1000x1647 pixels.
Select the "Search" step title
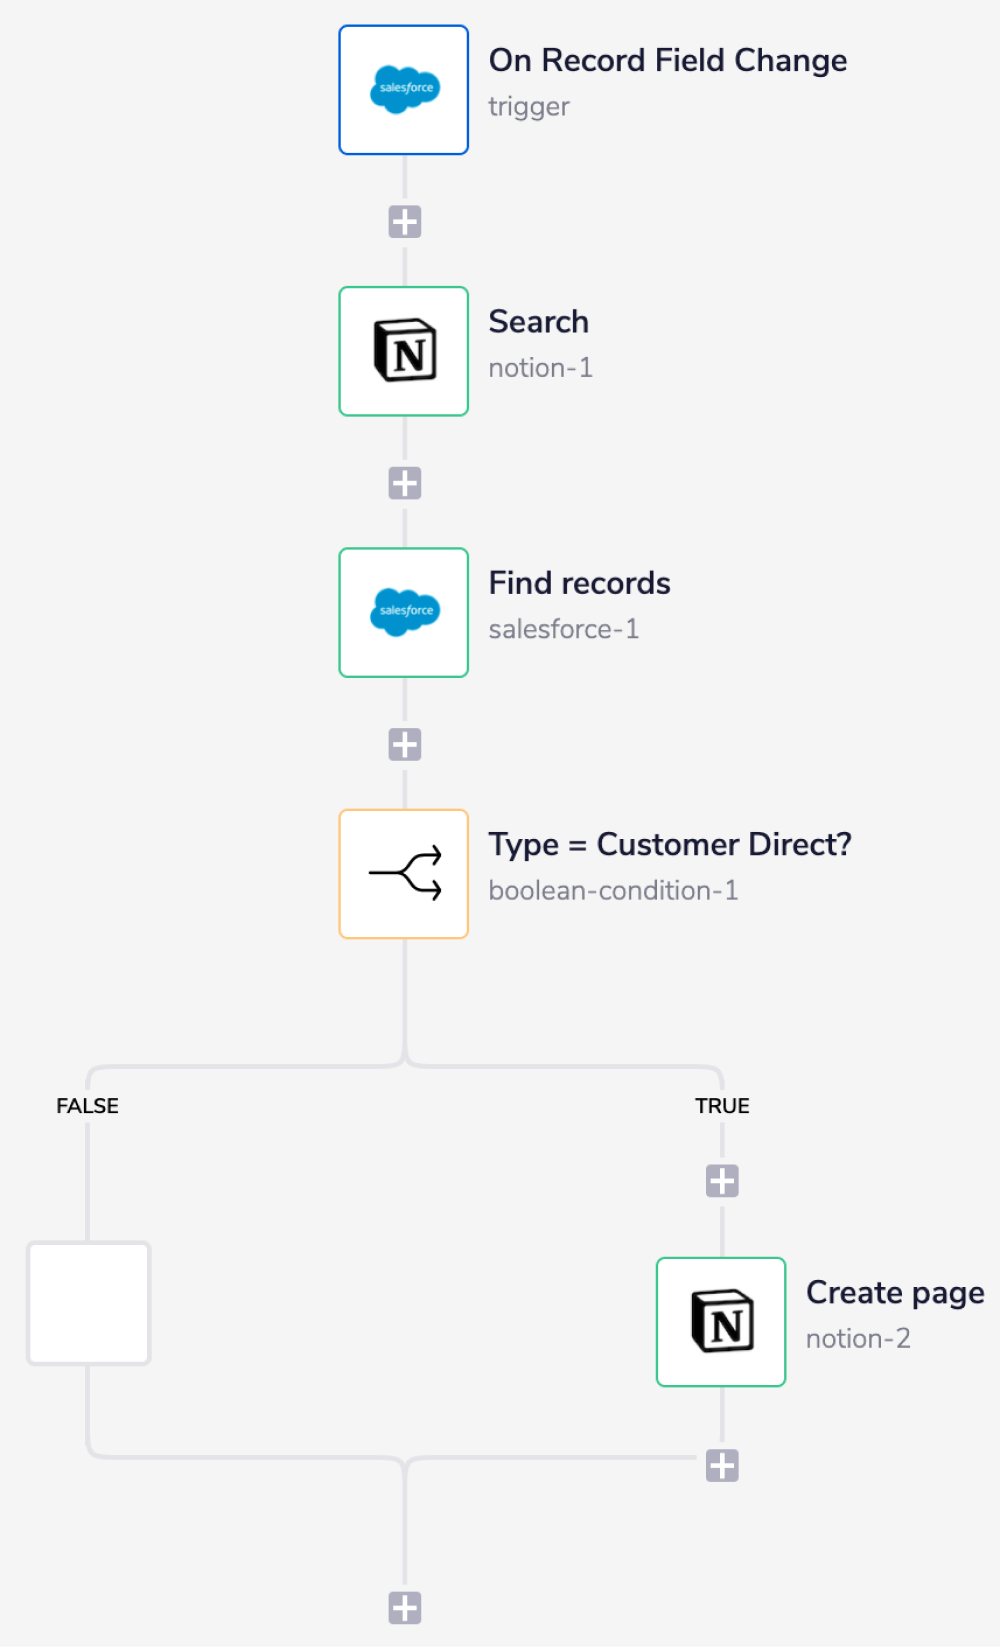(x=538, y=322)
